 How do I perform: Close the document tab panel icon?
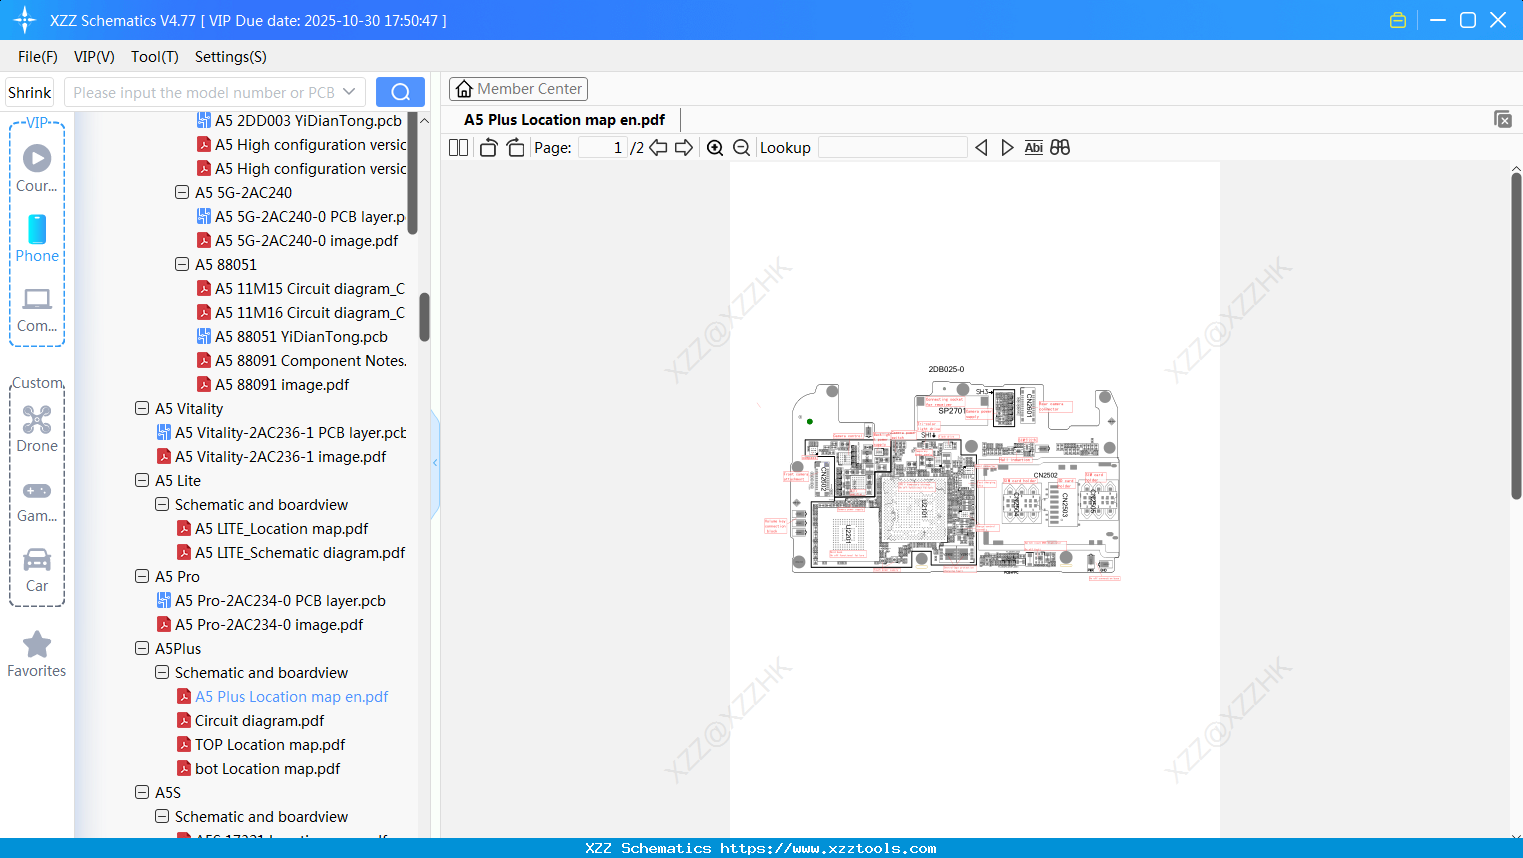(x=1503, y=119)
